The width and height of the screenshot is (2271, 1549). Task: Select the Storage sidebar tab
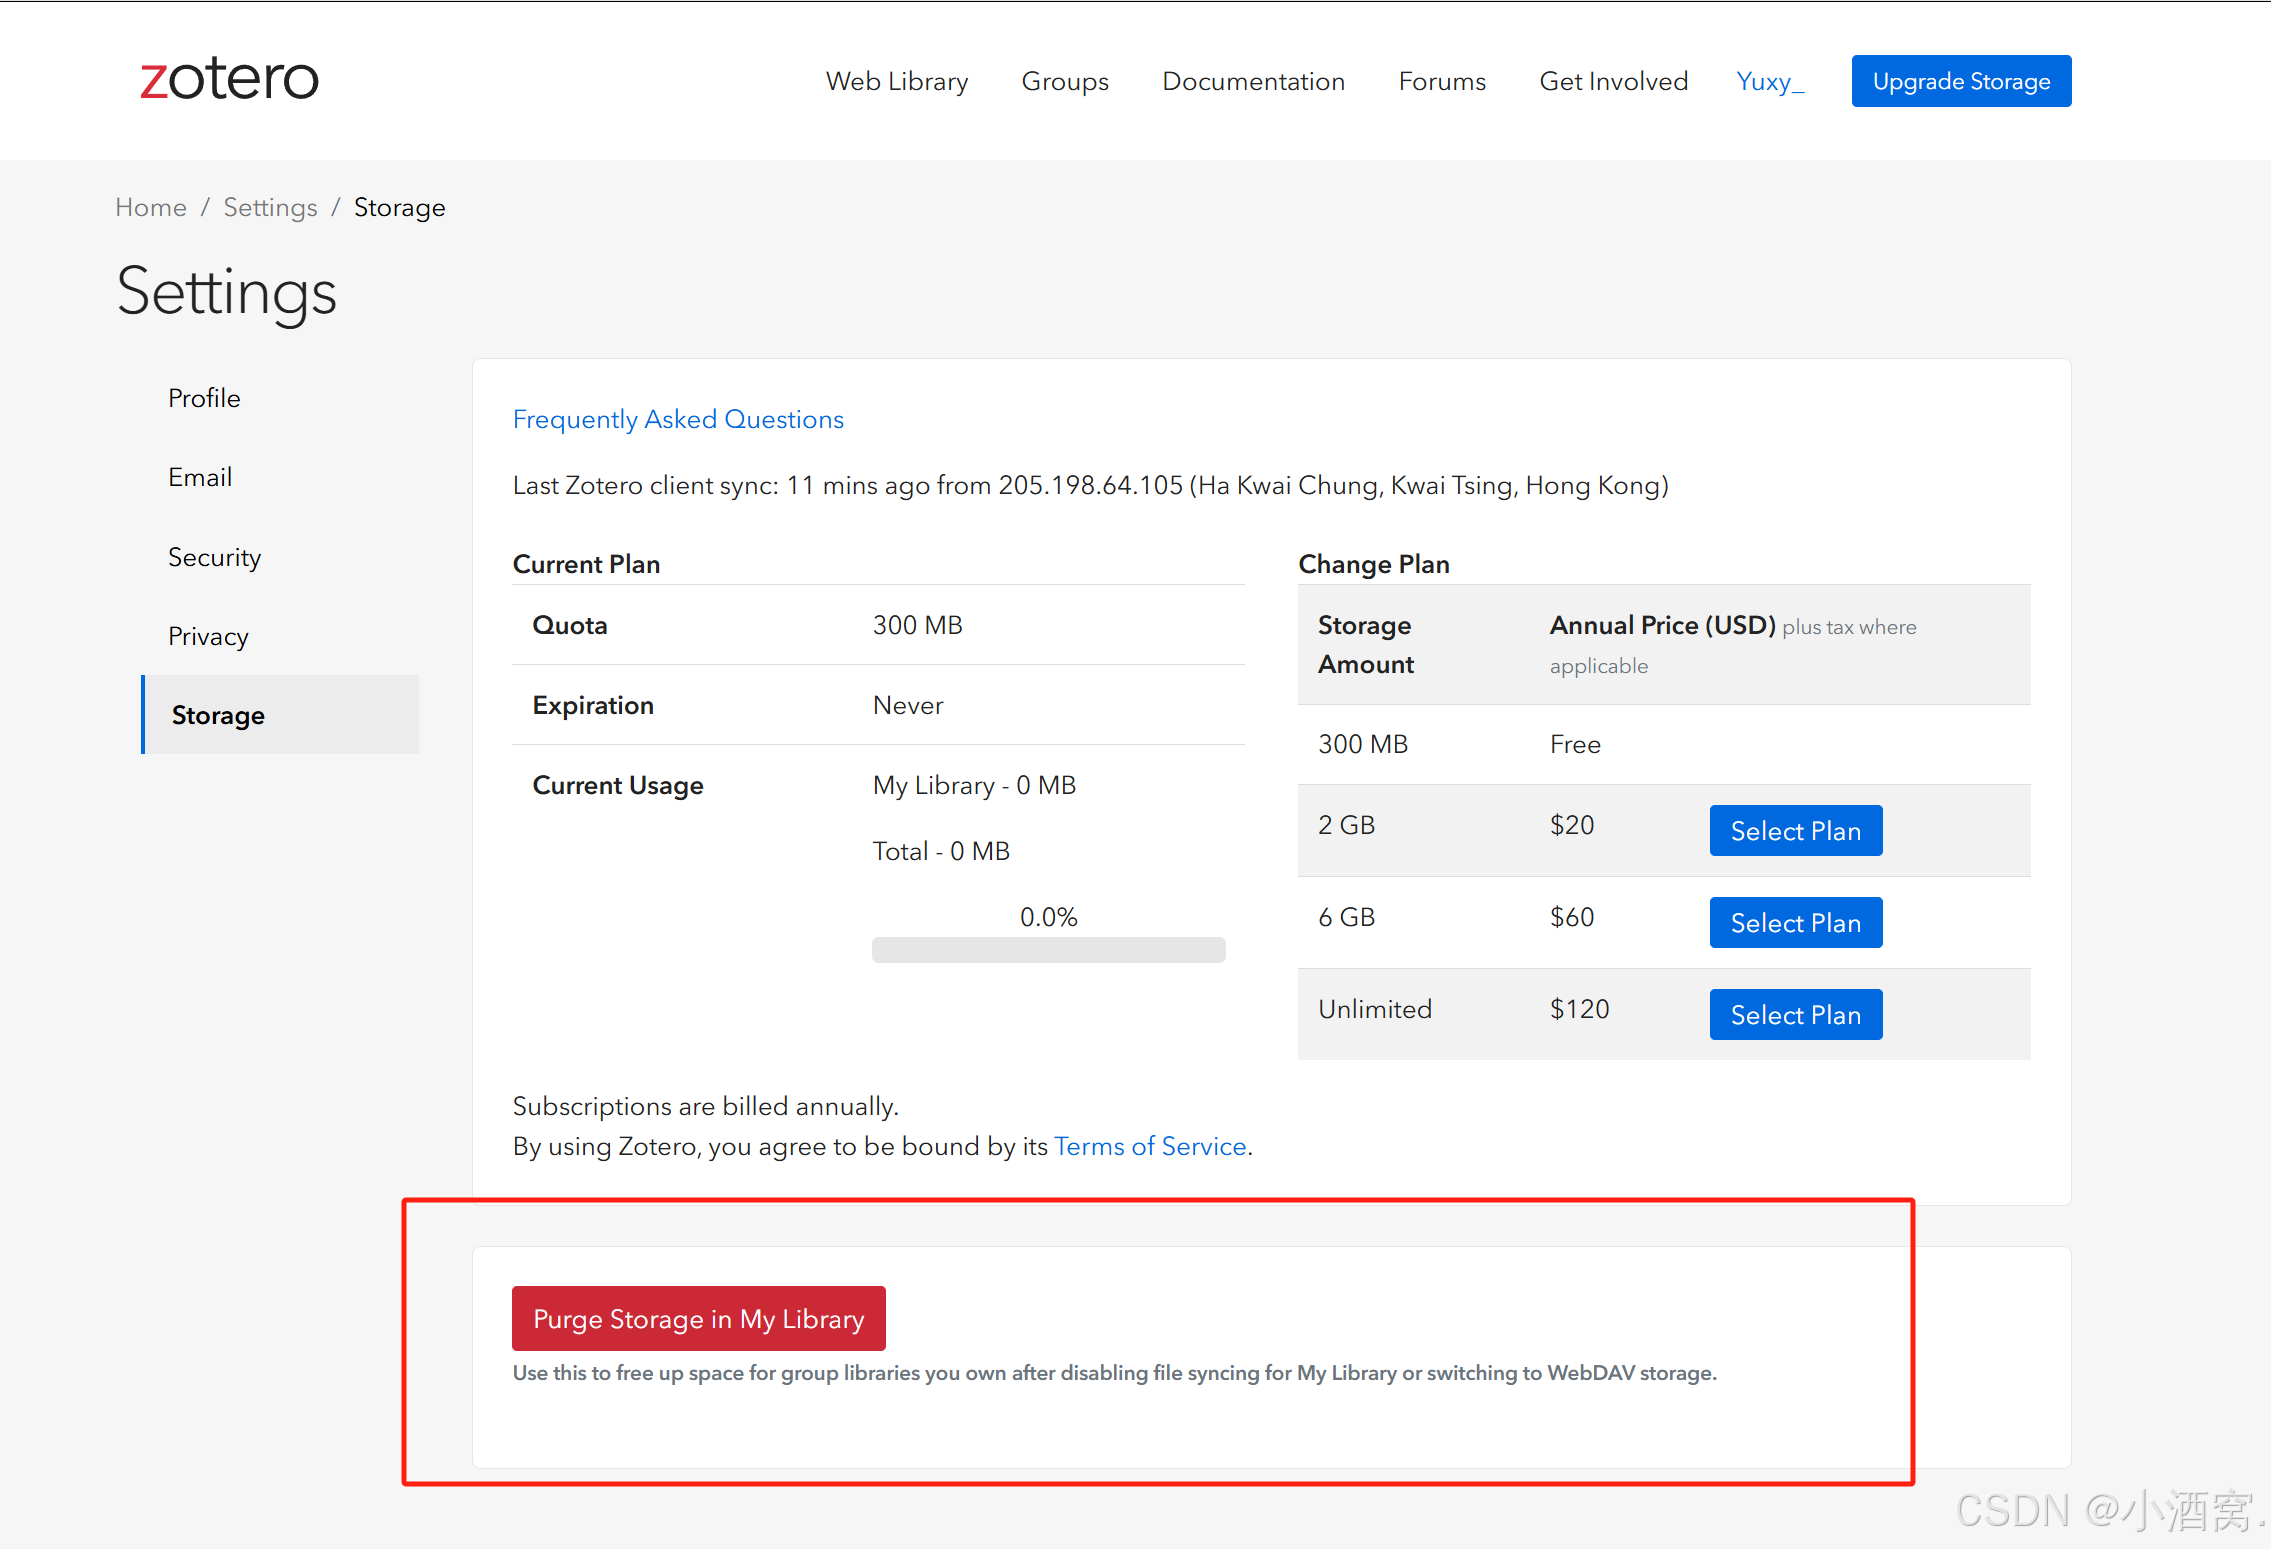coord(218,715)
